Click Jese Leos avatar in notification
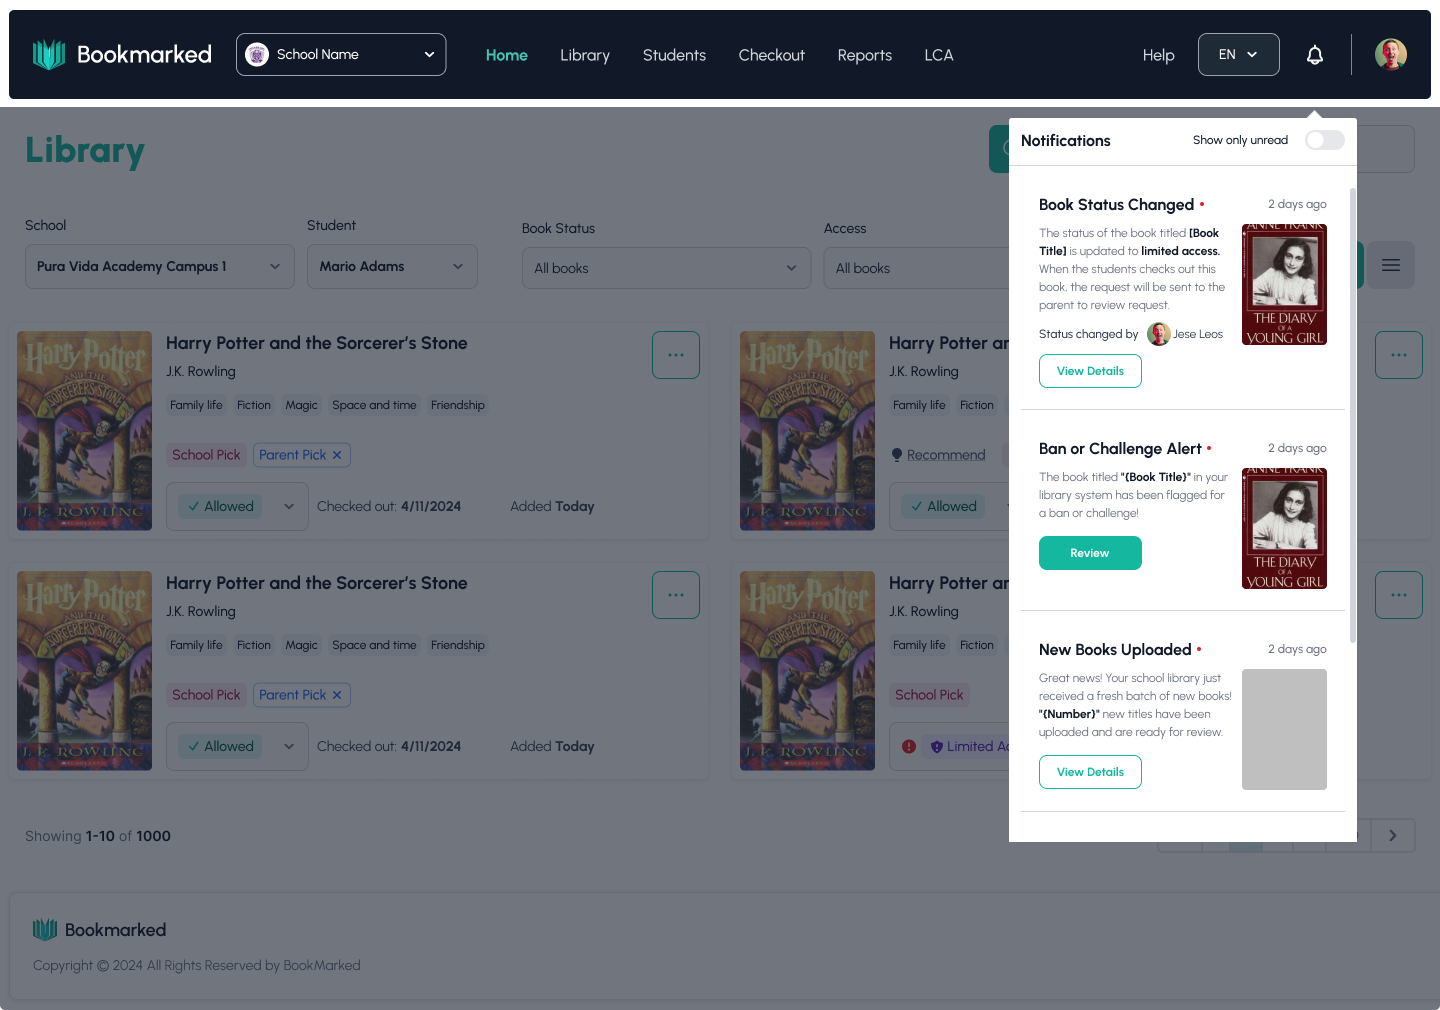 1159,334
